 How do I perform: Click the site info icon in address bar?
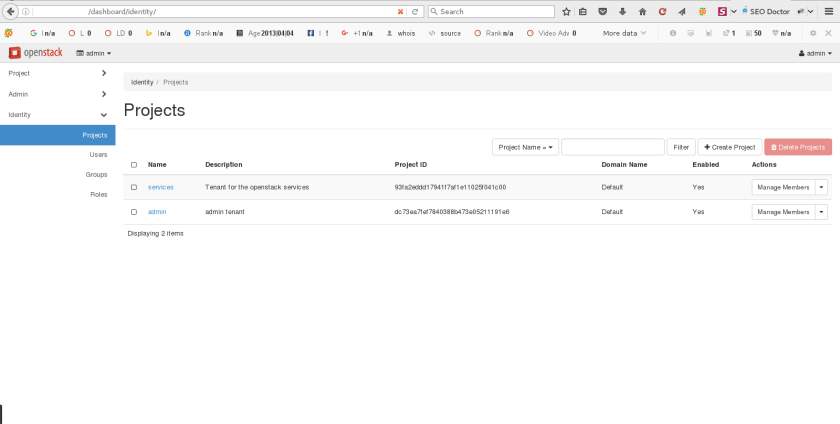(25, 11)
